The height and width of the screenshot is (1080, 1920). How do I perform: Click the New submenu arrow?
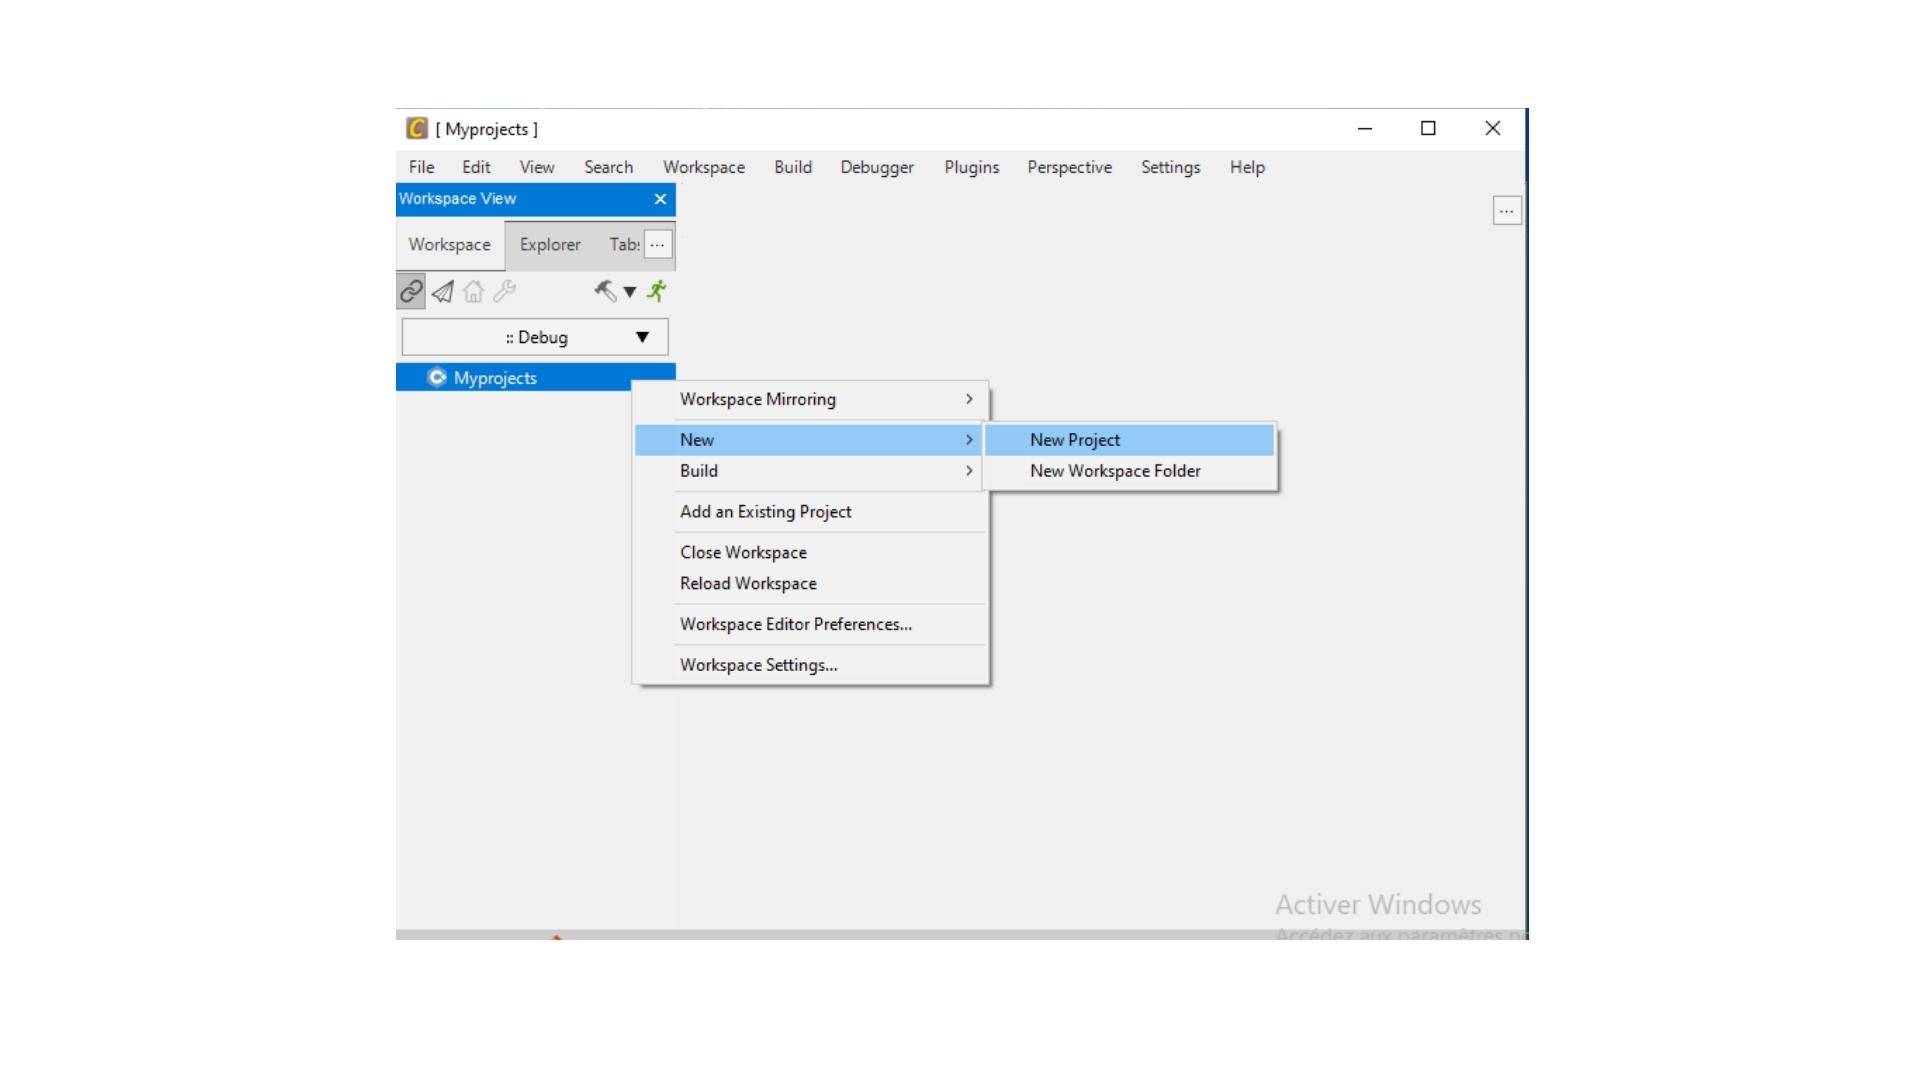point(969,440)
